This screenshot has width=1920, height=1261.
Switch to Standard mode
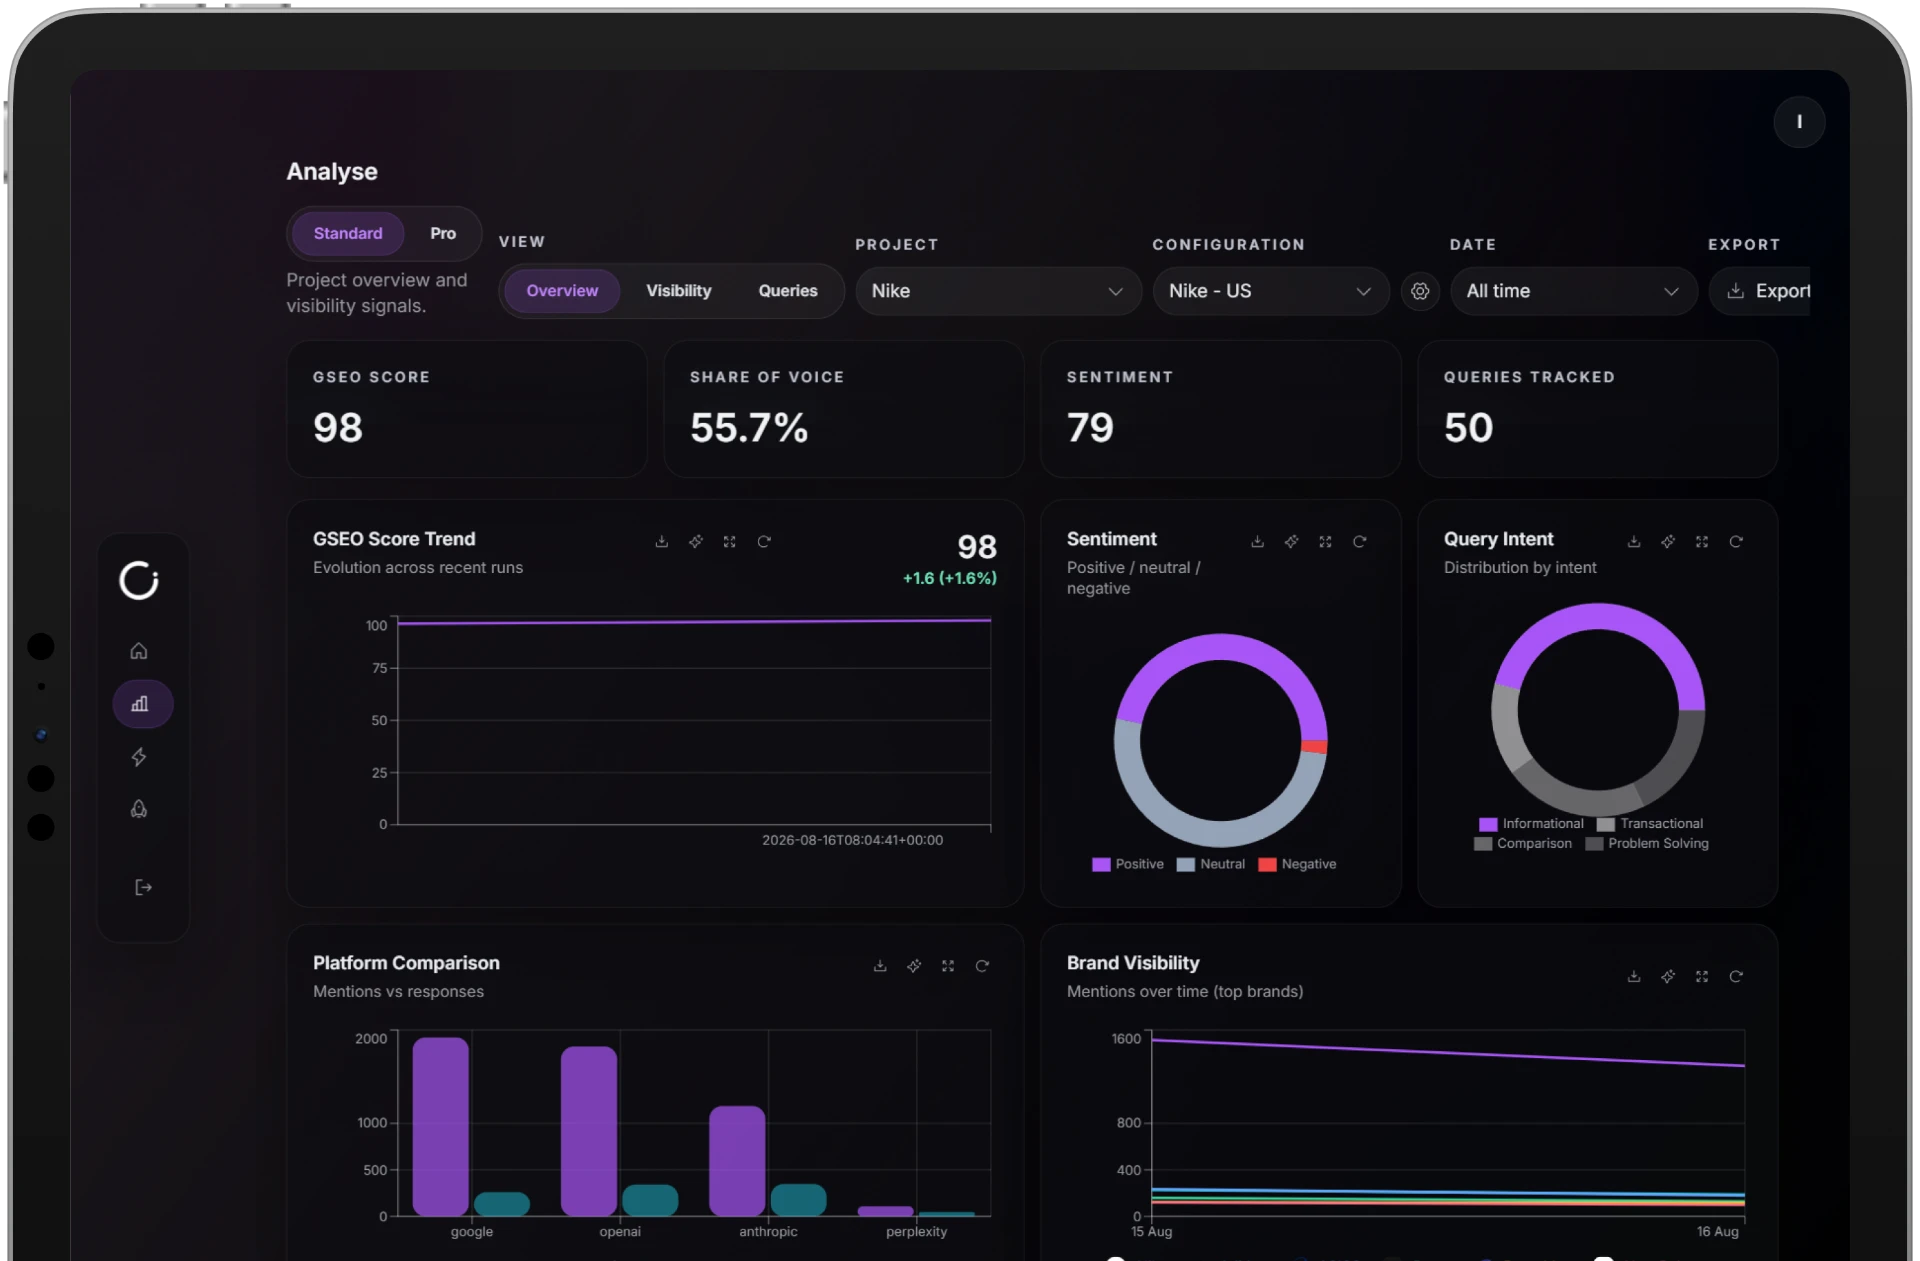348,233
